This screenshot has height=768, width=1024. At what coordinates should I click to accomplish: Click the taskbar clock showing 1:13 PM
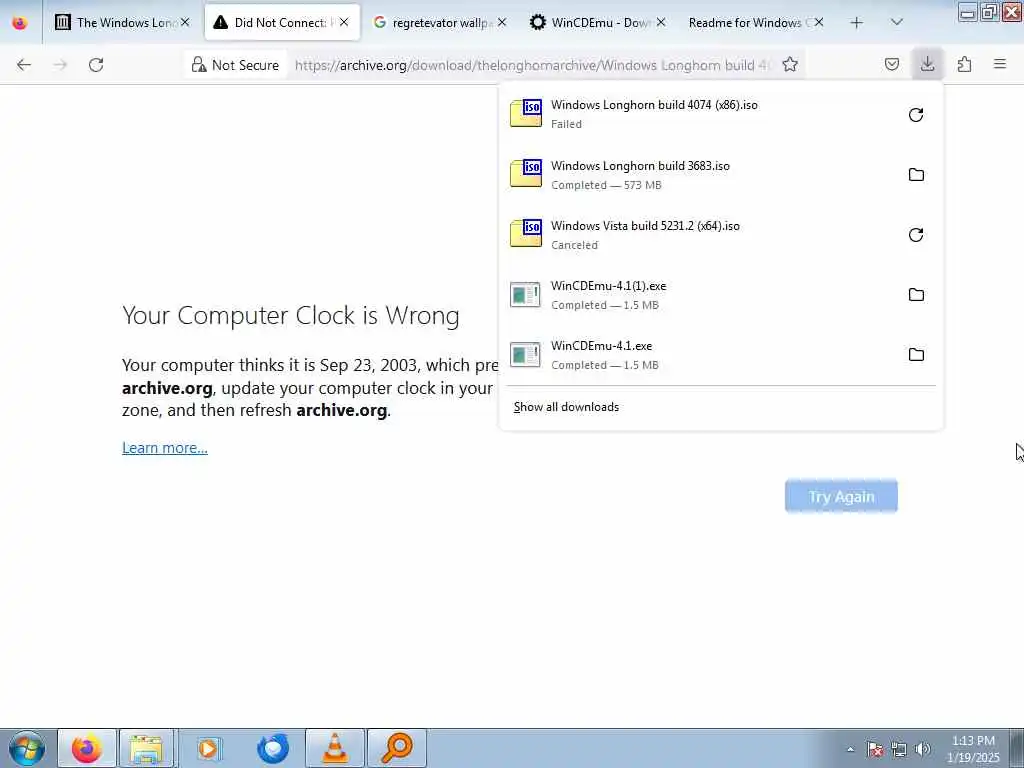(973, 749)
